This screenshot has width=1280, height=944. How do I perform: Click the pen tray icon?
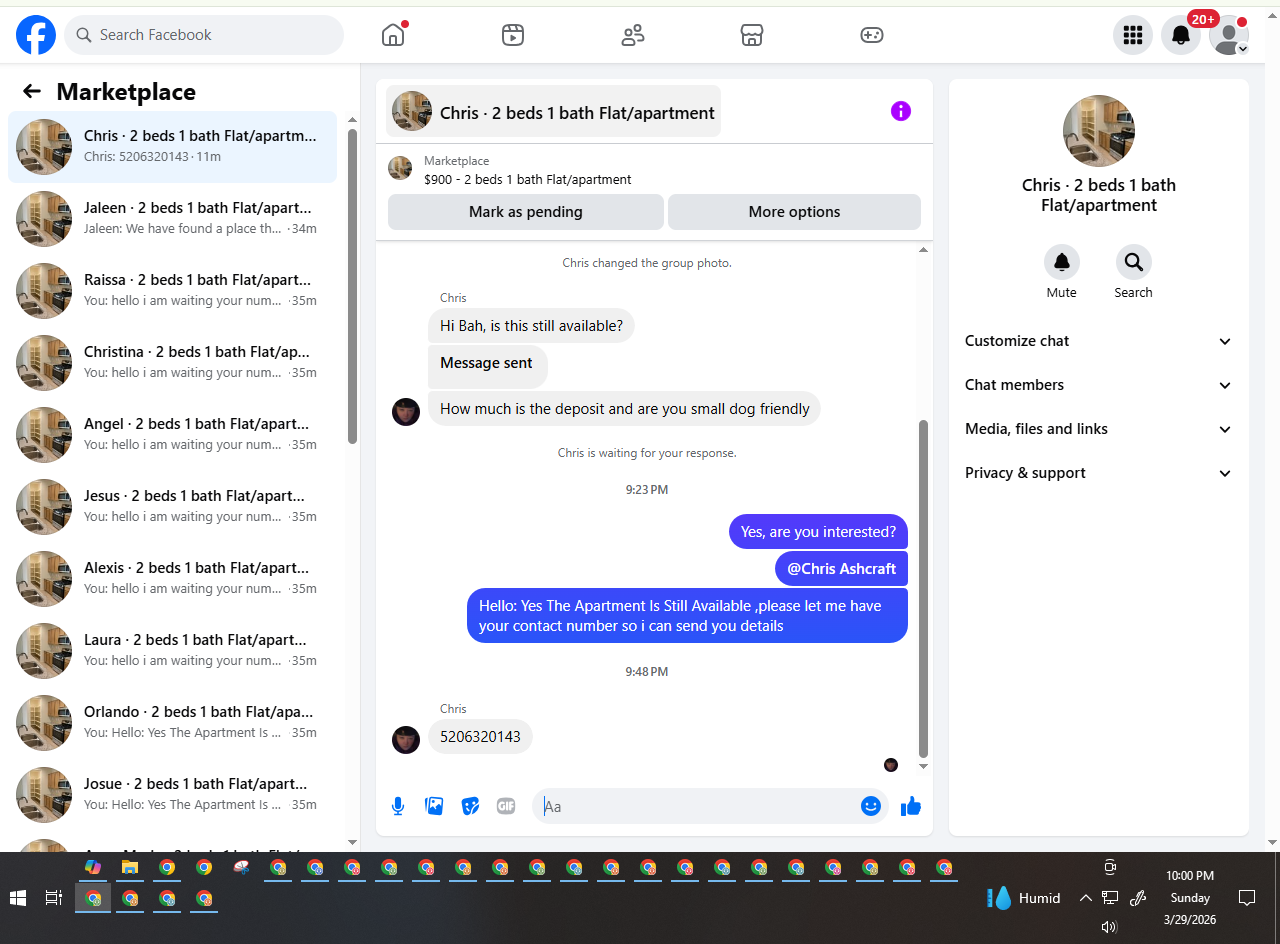pos(1137,898)
